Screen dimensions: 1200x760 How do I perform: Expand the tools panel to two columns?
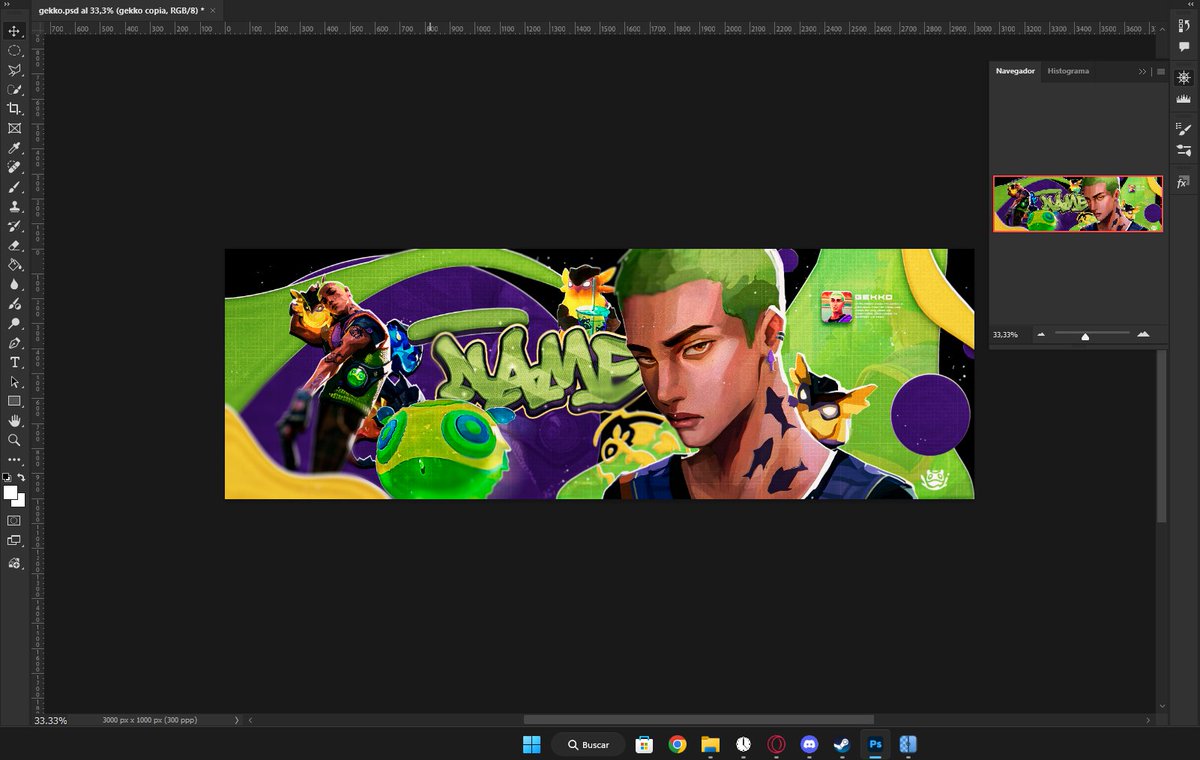[x=8, y=5]
